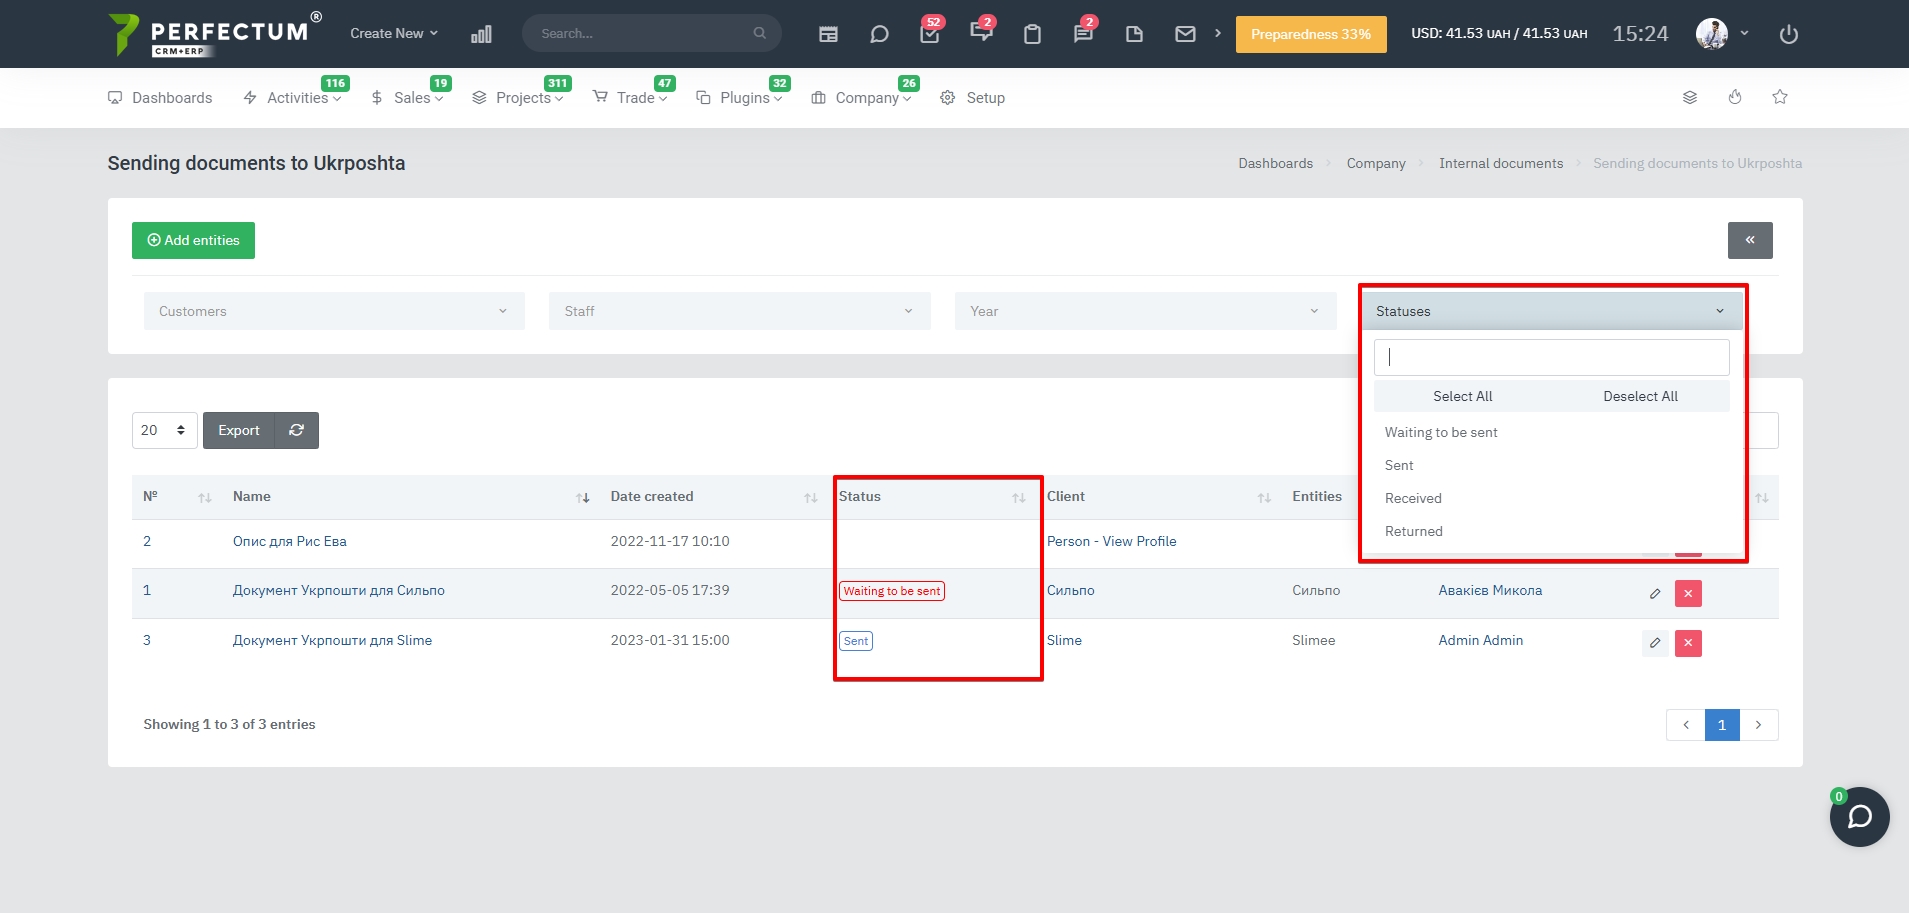Open the Year filter dropdown
Screen dimensions: 1909x913
pos(1146,311)
